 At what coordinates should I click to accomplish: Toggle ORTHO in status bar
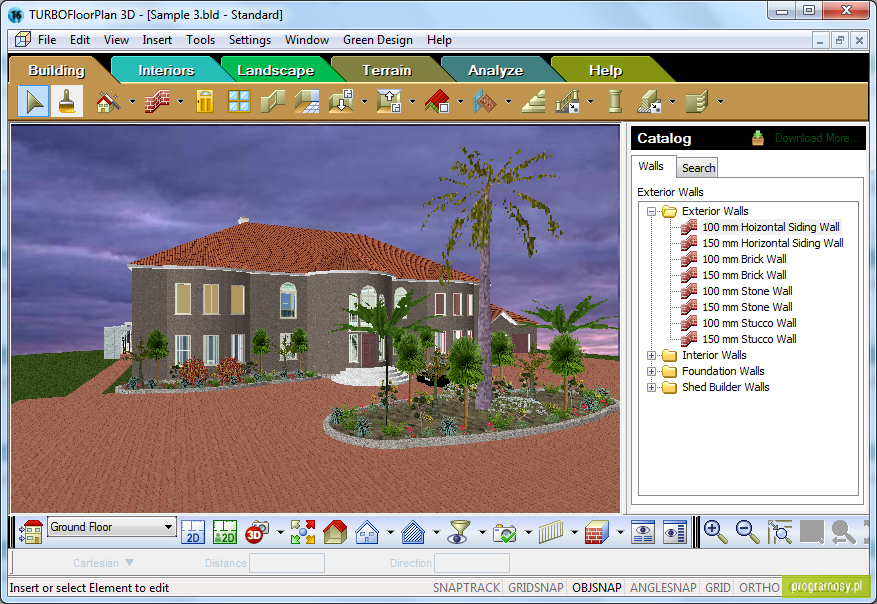[x=759, y=588]
